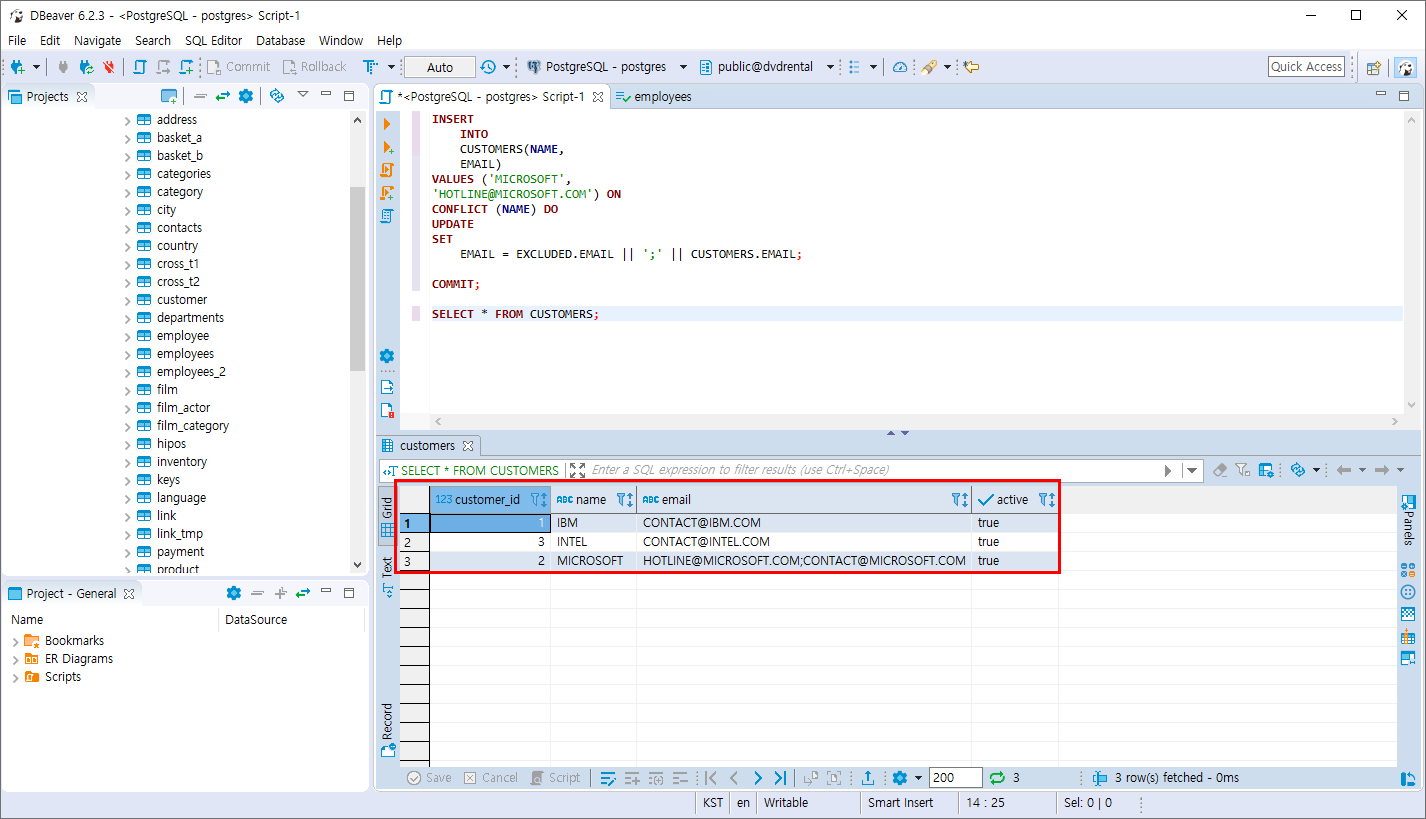Click the Reconnect plug icon in toolbar
This screenshot has height=819, width=1426.
coord(86,67)
